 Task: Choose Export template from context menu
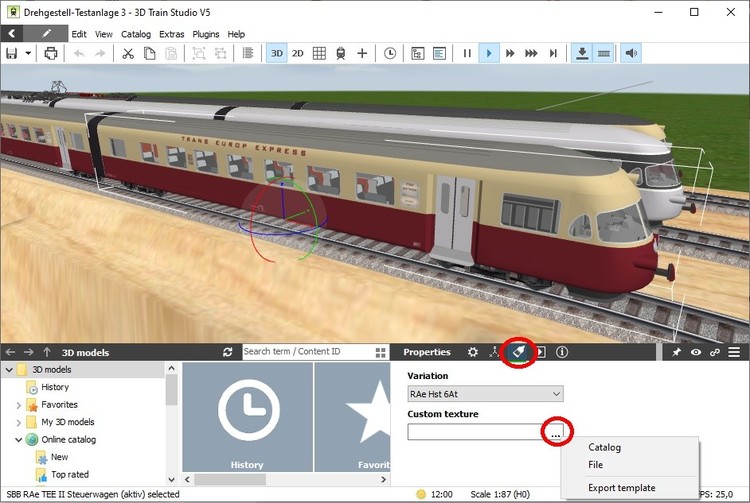[x=622, y=487]
